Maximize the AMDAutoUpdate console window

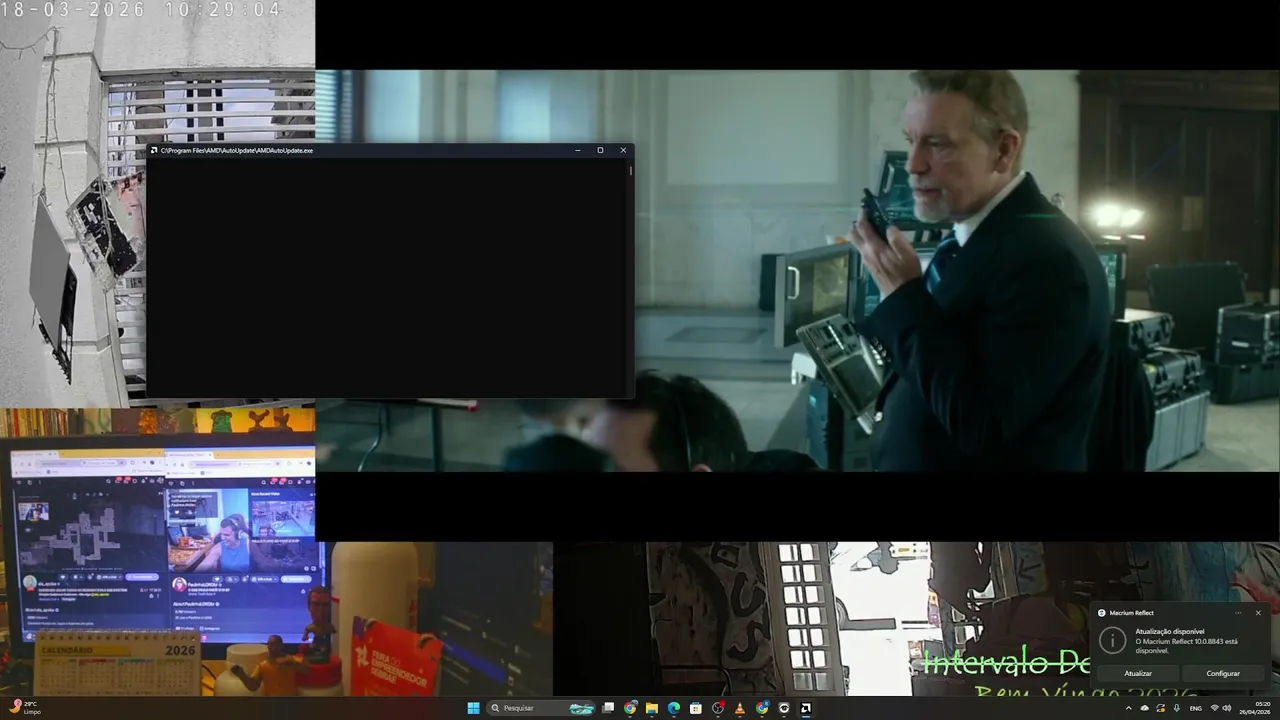(600, 150)
